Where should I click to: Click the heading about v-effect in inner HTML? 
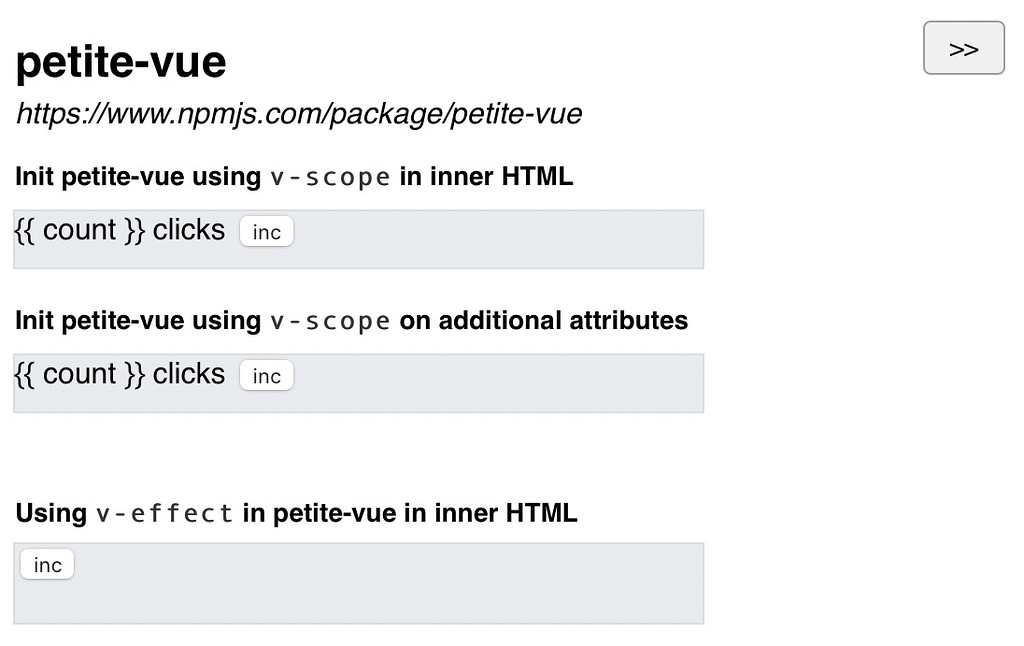(295, 513)
